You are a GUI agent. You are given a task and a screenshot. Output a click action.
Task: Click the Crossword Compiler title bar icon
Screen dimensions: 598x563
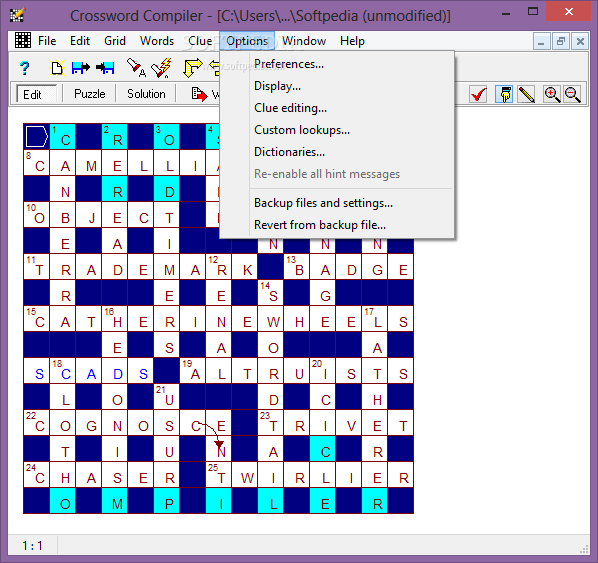tap(17, 15)
